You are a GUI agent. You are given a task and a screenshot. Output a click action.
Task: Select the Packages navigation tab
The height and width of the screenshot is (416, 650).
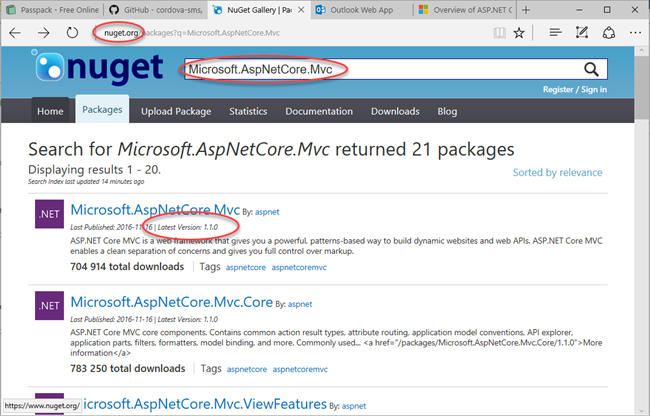point(102,109)
